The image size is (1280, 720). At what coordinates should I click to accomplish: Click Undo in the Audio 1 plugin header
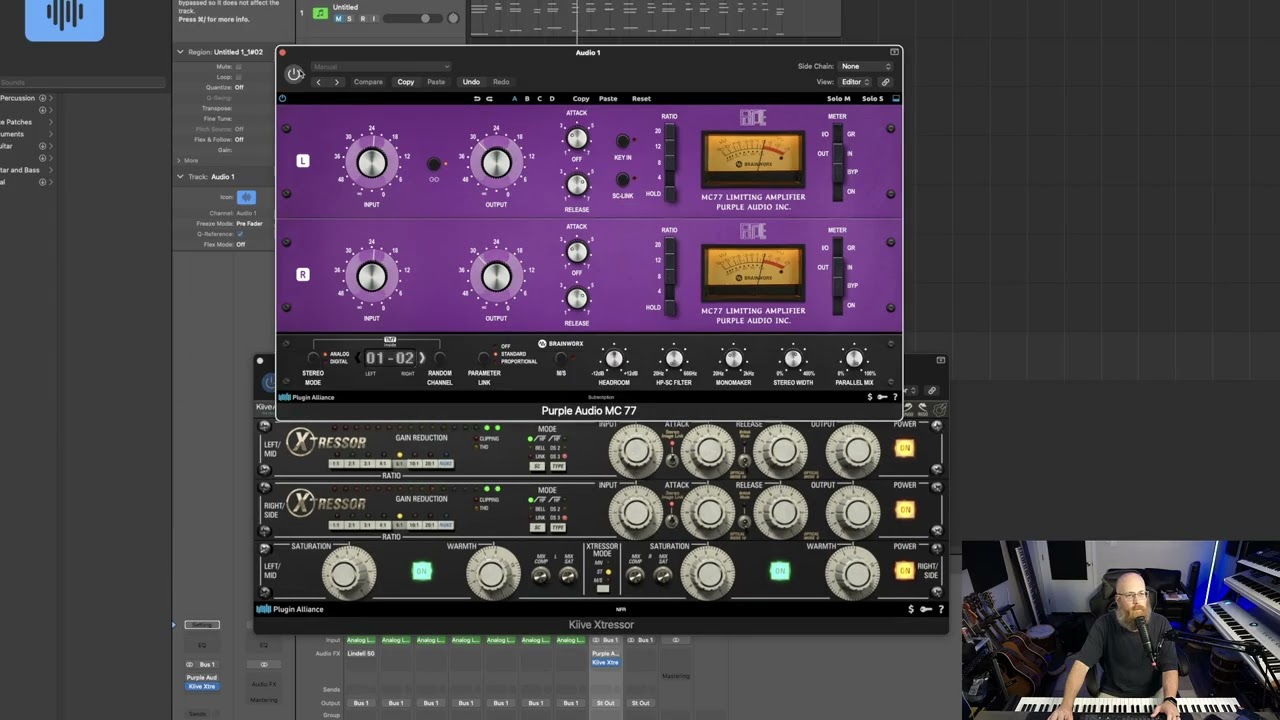click(x=471, y=82)
